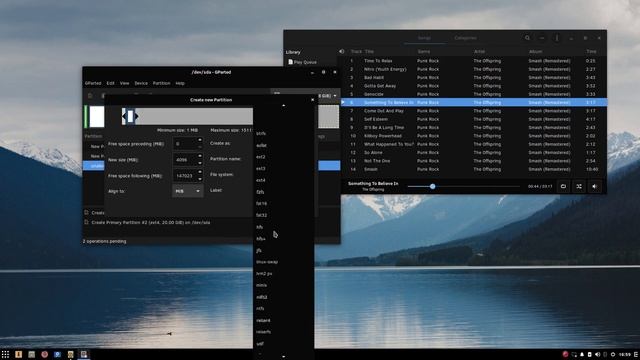Toggle repeat in the music player
The image size is (640, 360).
click(563, 187)
